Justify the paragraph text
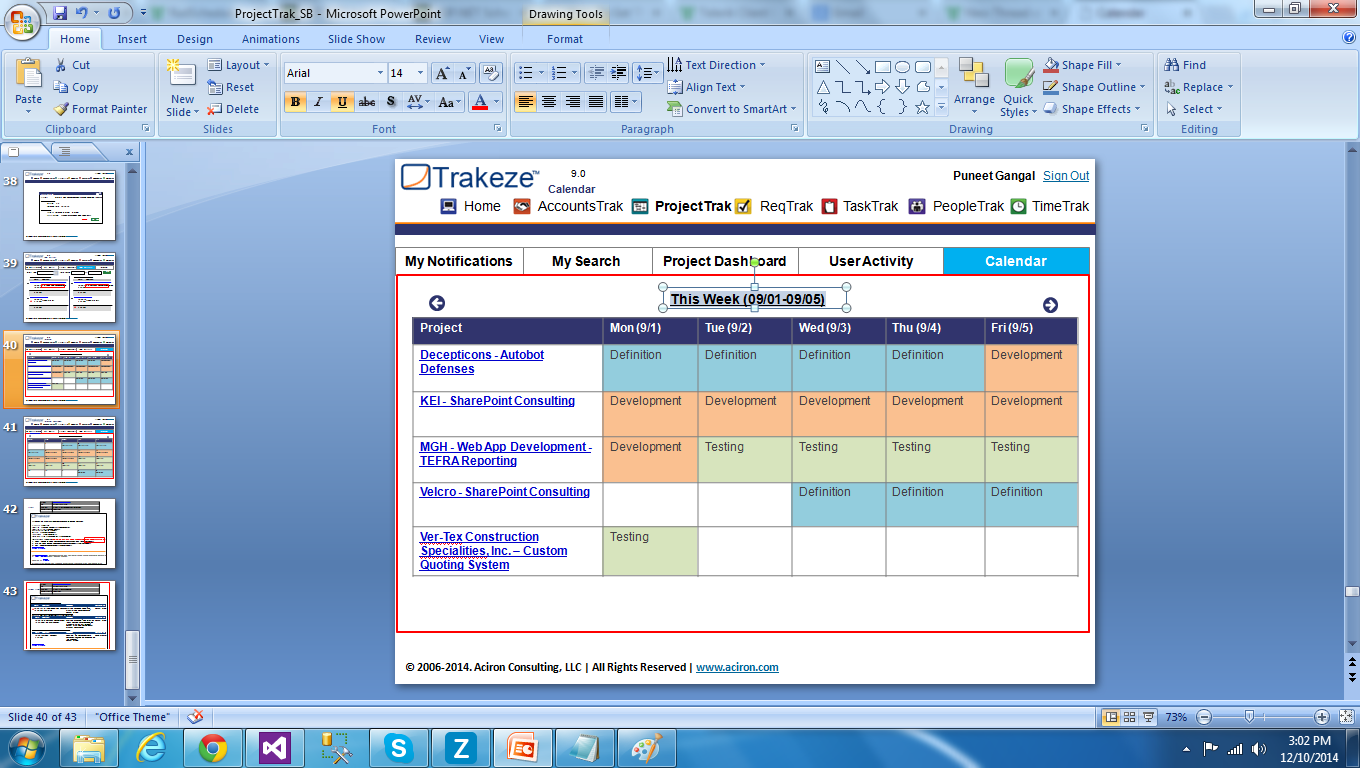 tap(597, 101)
